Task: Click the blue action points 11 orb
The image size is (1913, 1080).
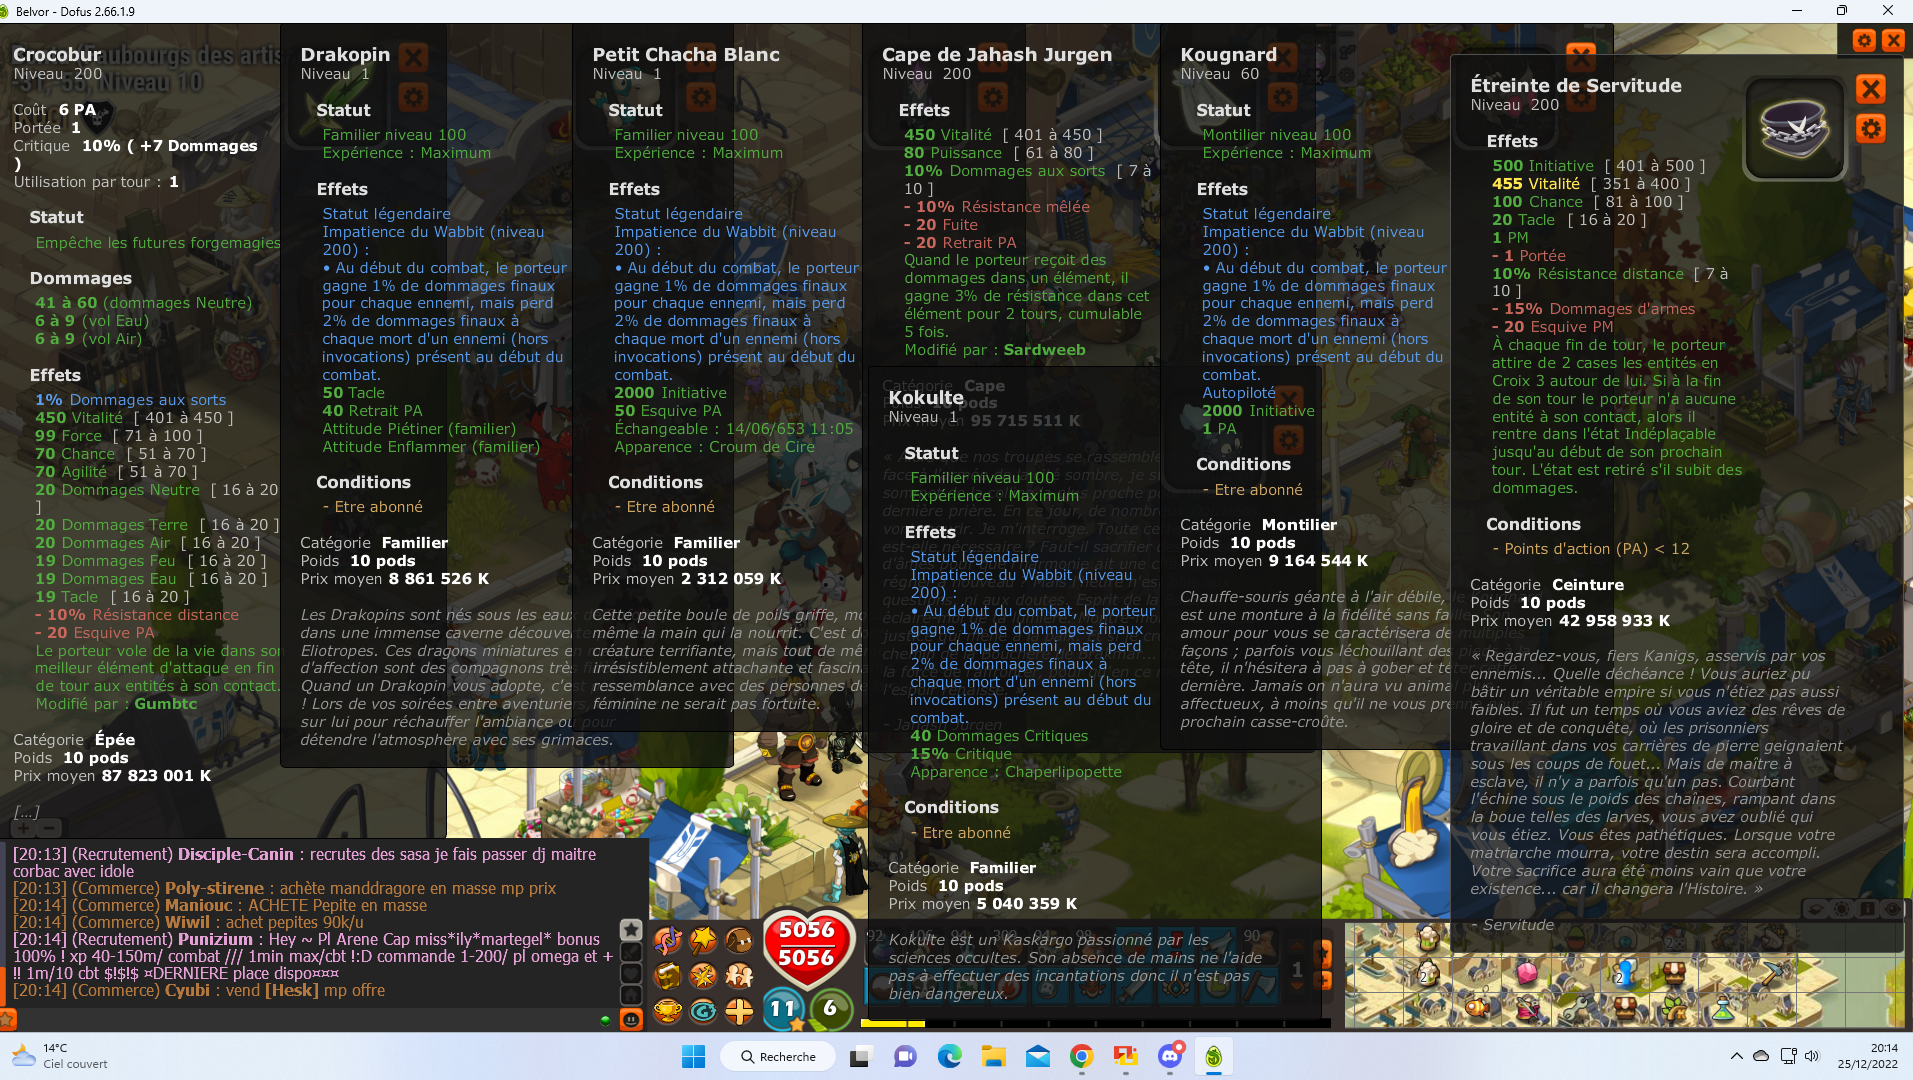Action: pos(783,1009)
